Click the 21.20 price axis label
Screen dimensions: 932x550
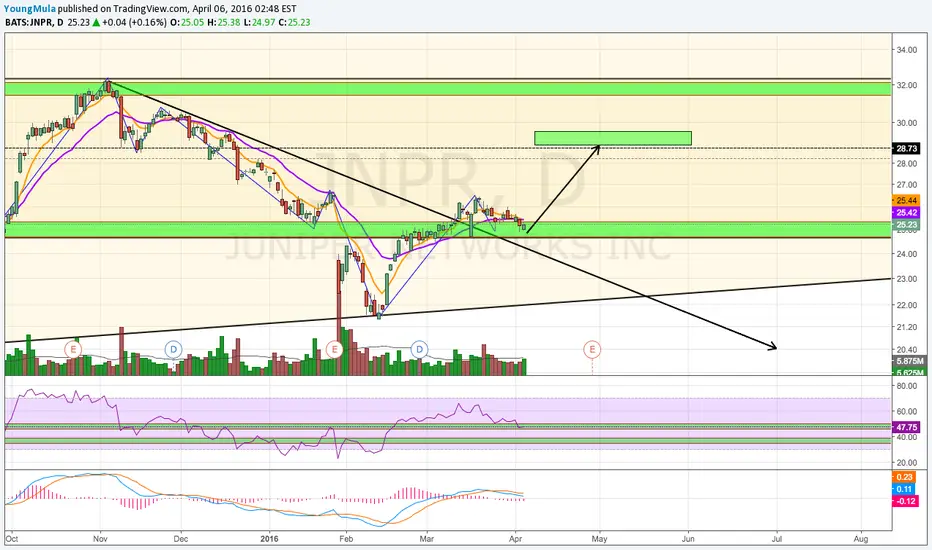[906, 327]
